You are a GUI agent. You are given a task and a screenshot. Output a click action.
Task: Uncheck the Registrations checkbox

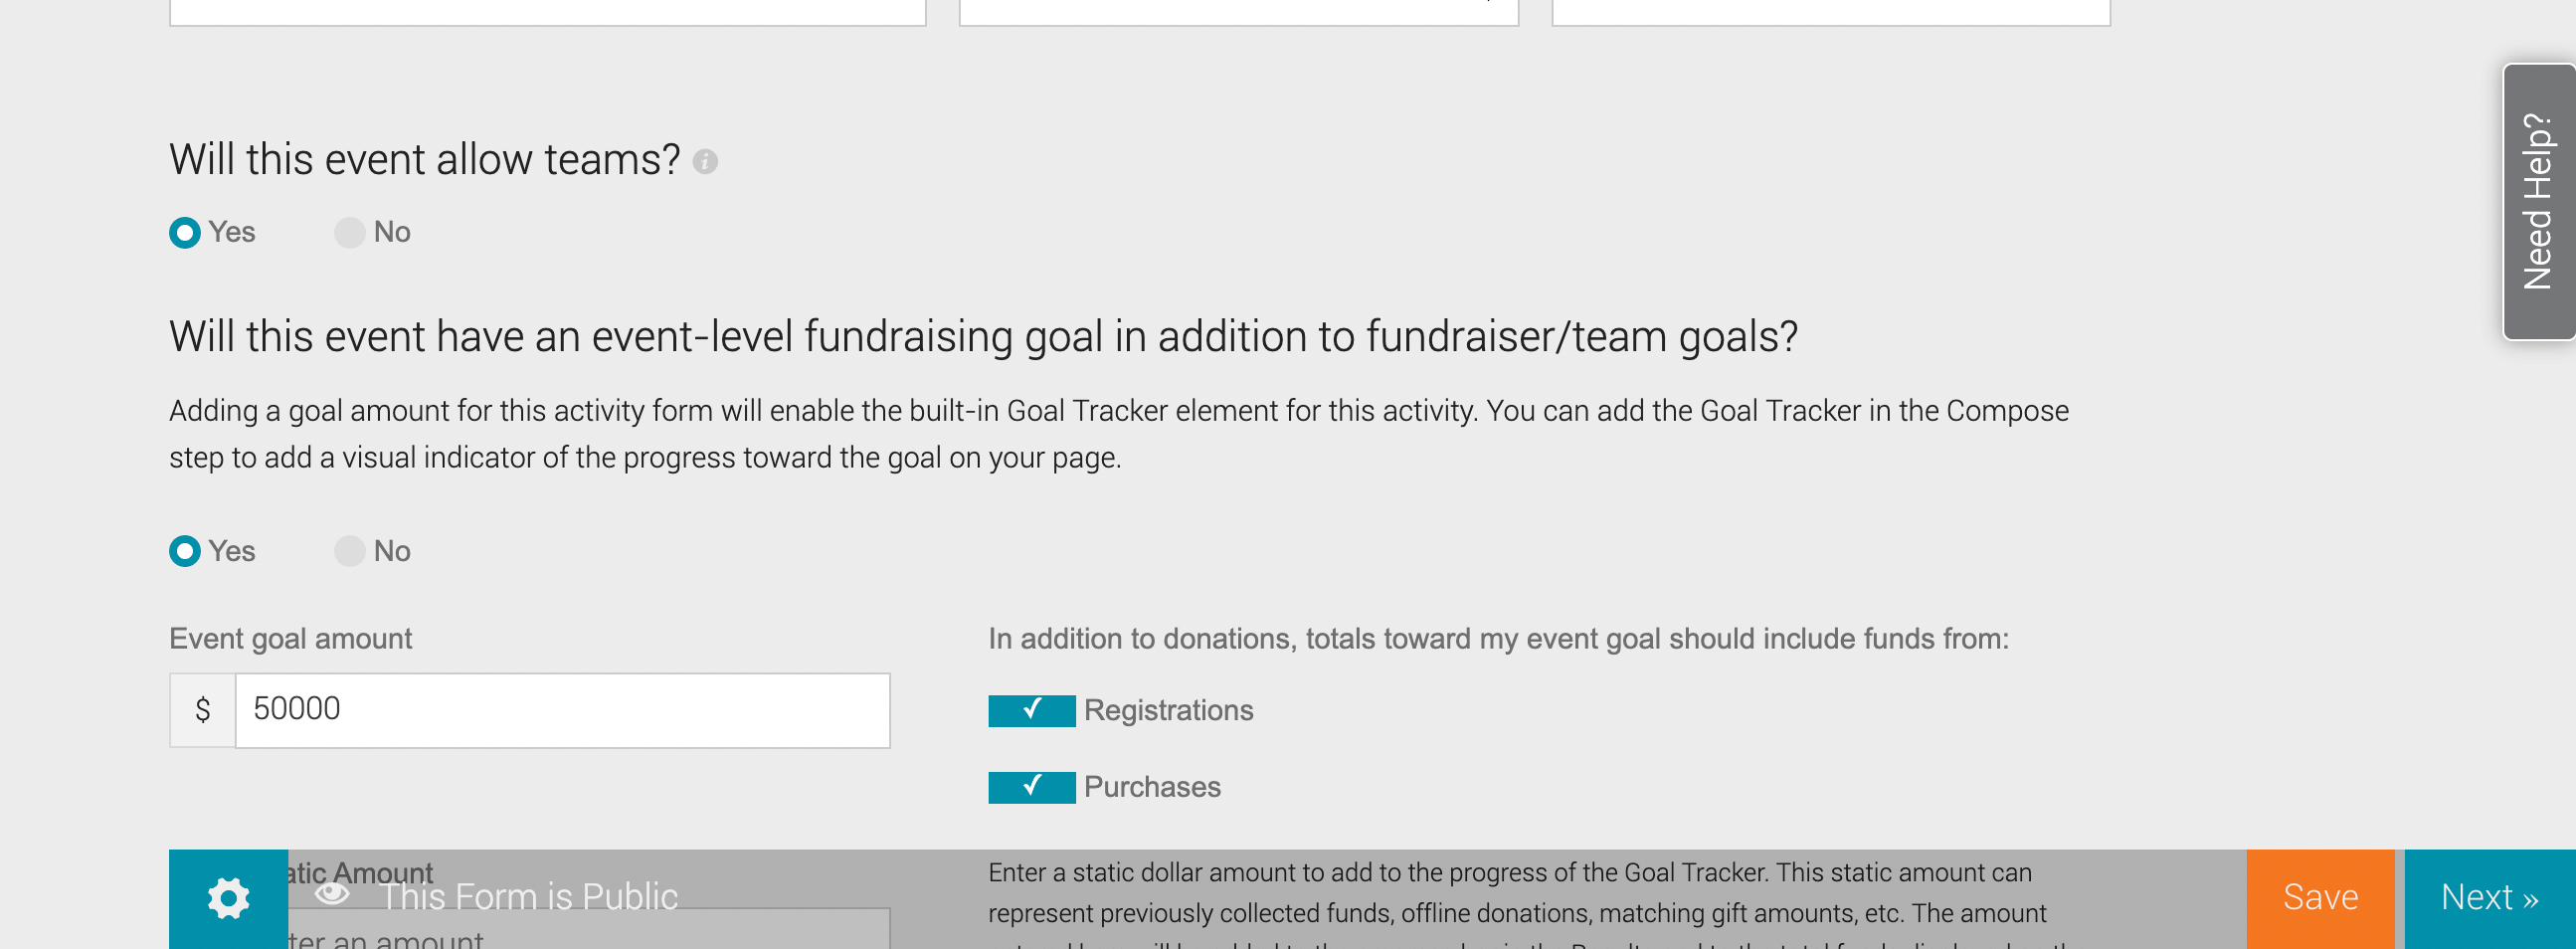click(1031, 710)
